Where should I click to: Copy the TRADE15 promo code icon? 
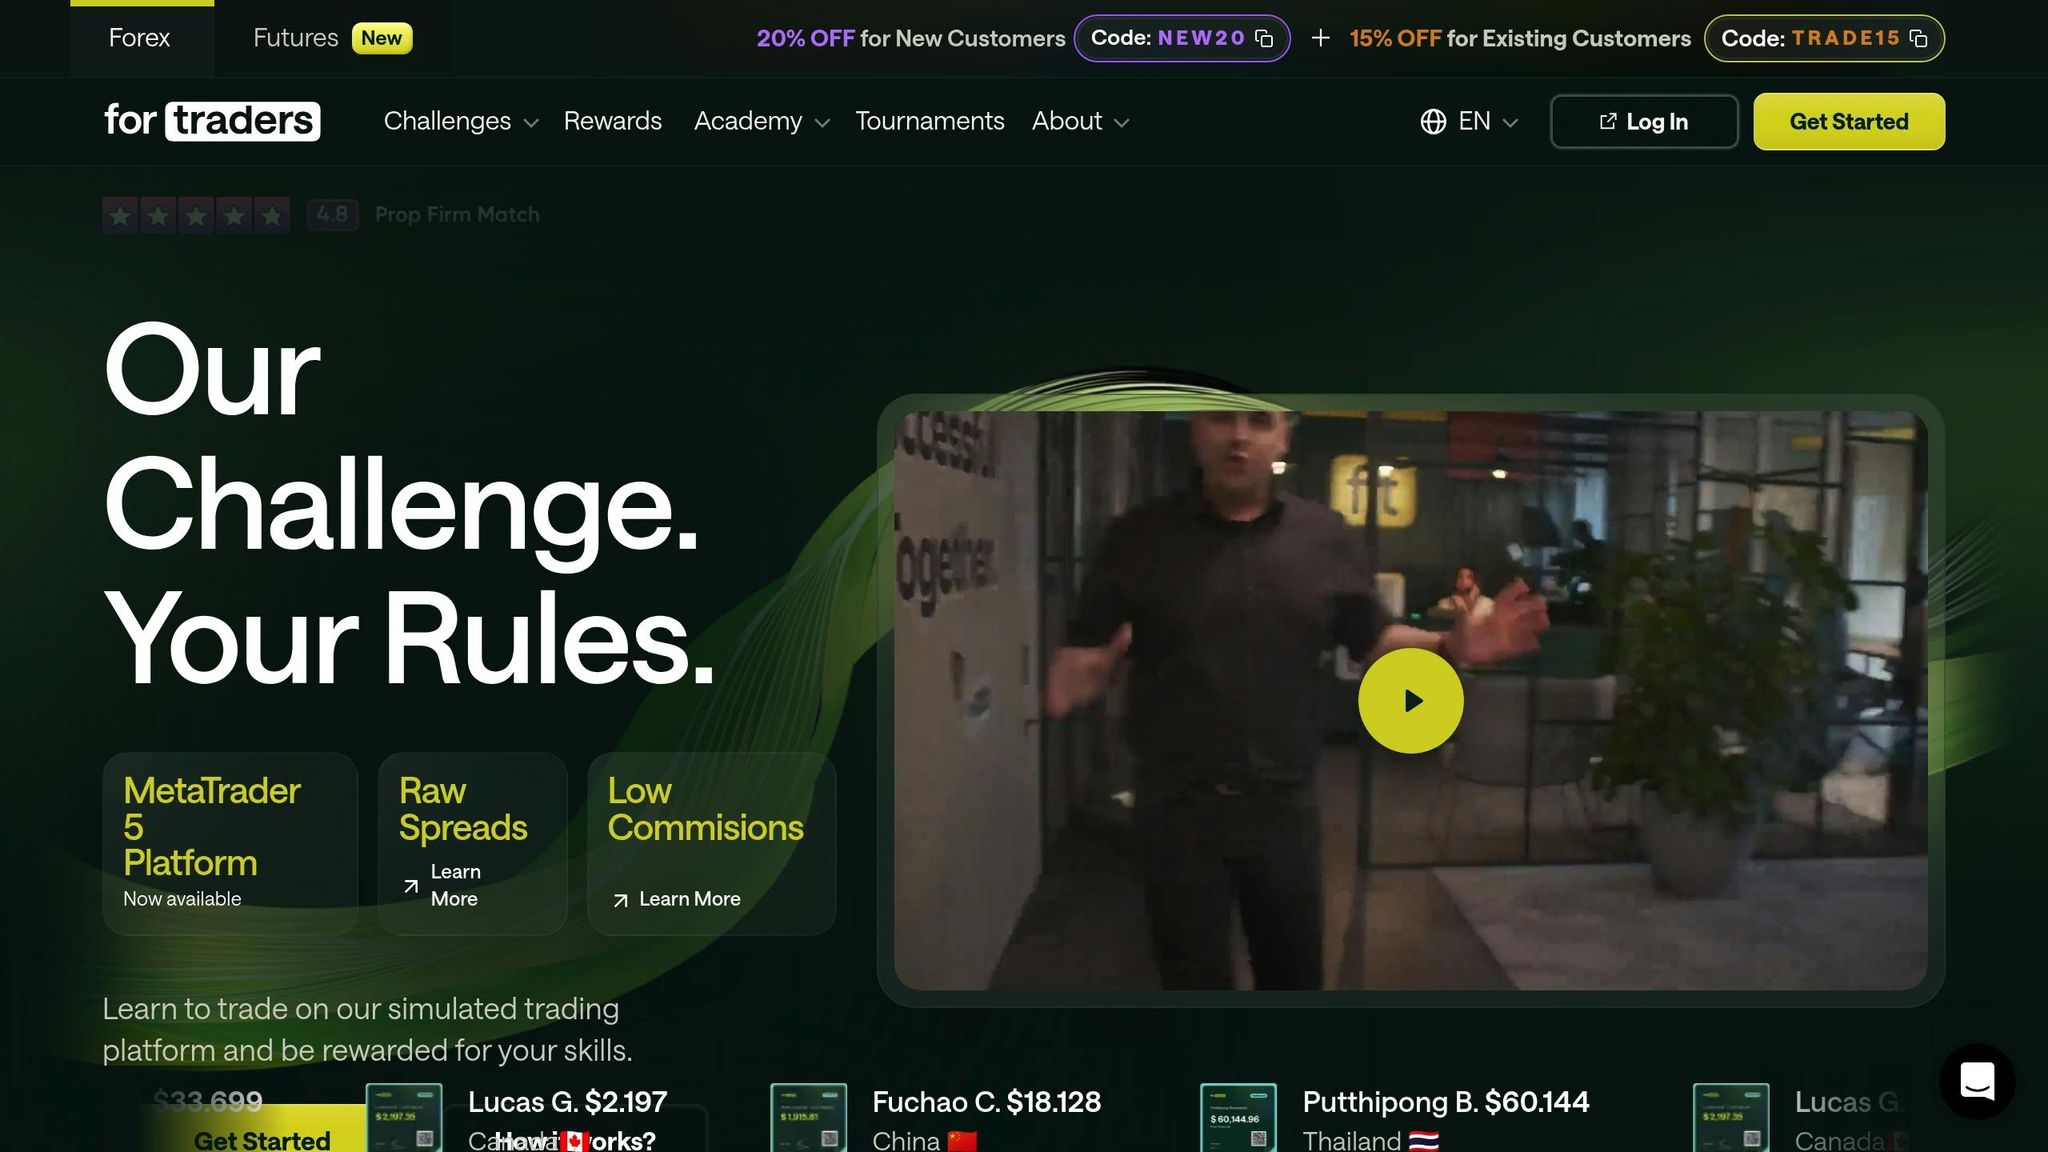click(1918, 38)
